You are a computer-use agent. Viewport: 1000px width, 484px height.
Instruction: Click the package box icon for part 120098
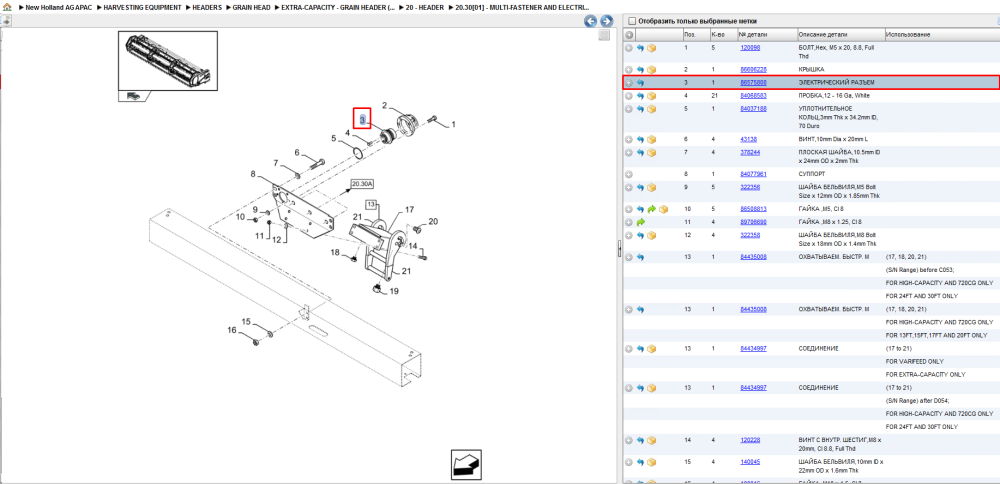(652, 48)
